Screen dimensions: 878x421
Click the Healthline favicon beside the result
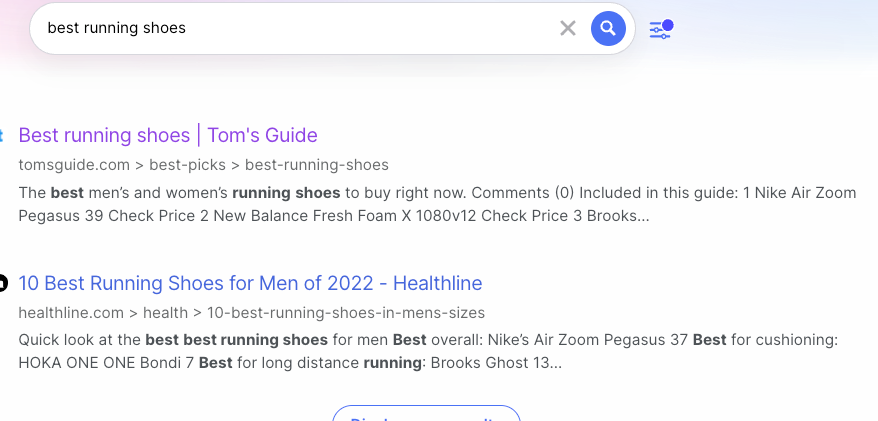(x=3, y=283)
